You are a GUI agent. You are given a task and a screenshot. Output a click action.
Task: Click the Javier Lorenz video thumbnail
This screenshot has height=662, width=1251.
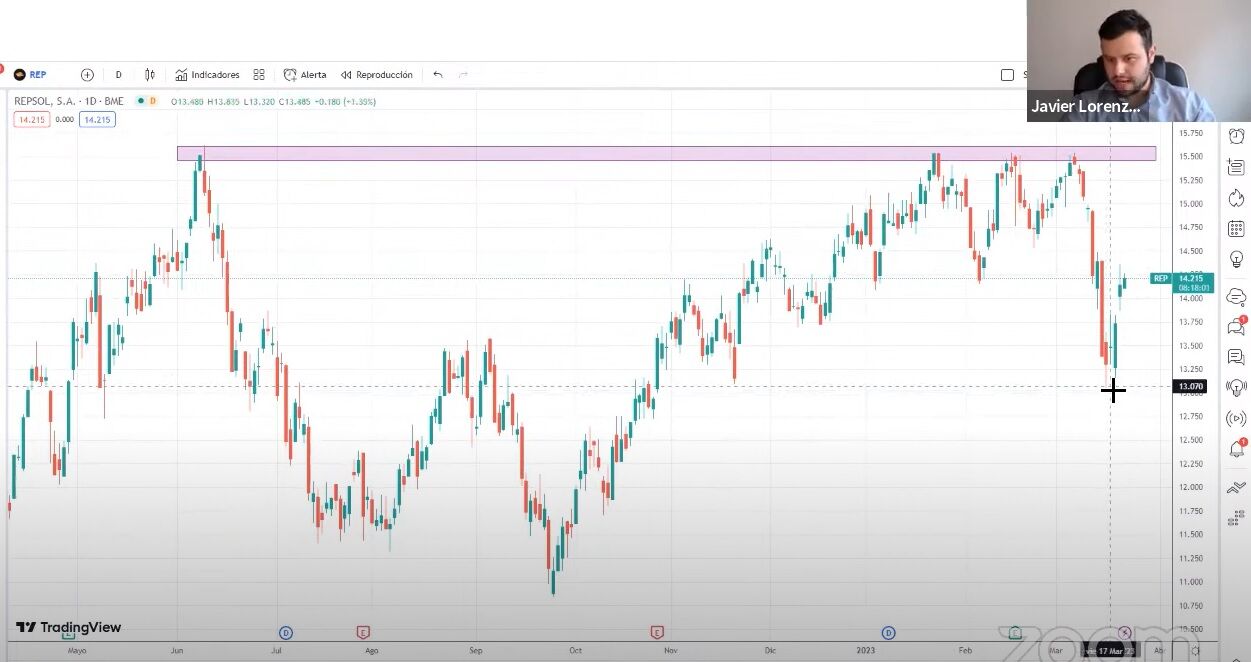(x=1138, y=61)
